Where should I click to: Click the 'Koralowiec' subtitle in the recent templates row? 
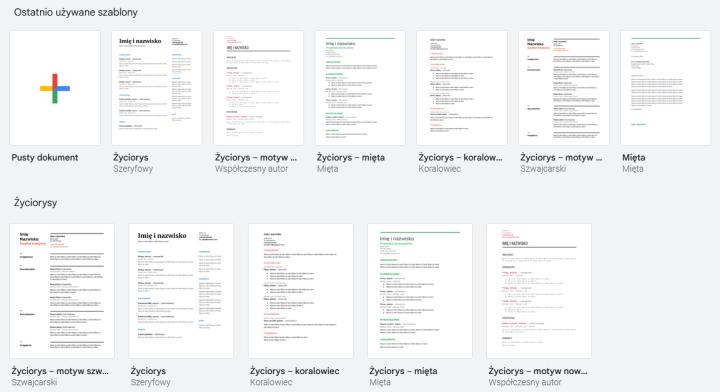[439, 169]
